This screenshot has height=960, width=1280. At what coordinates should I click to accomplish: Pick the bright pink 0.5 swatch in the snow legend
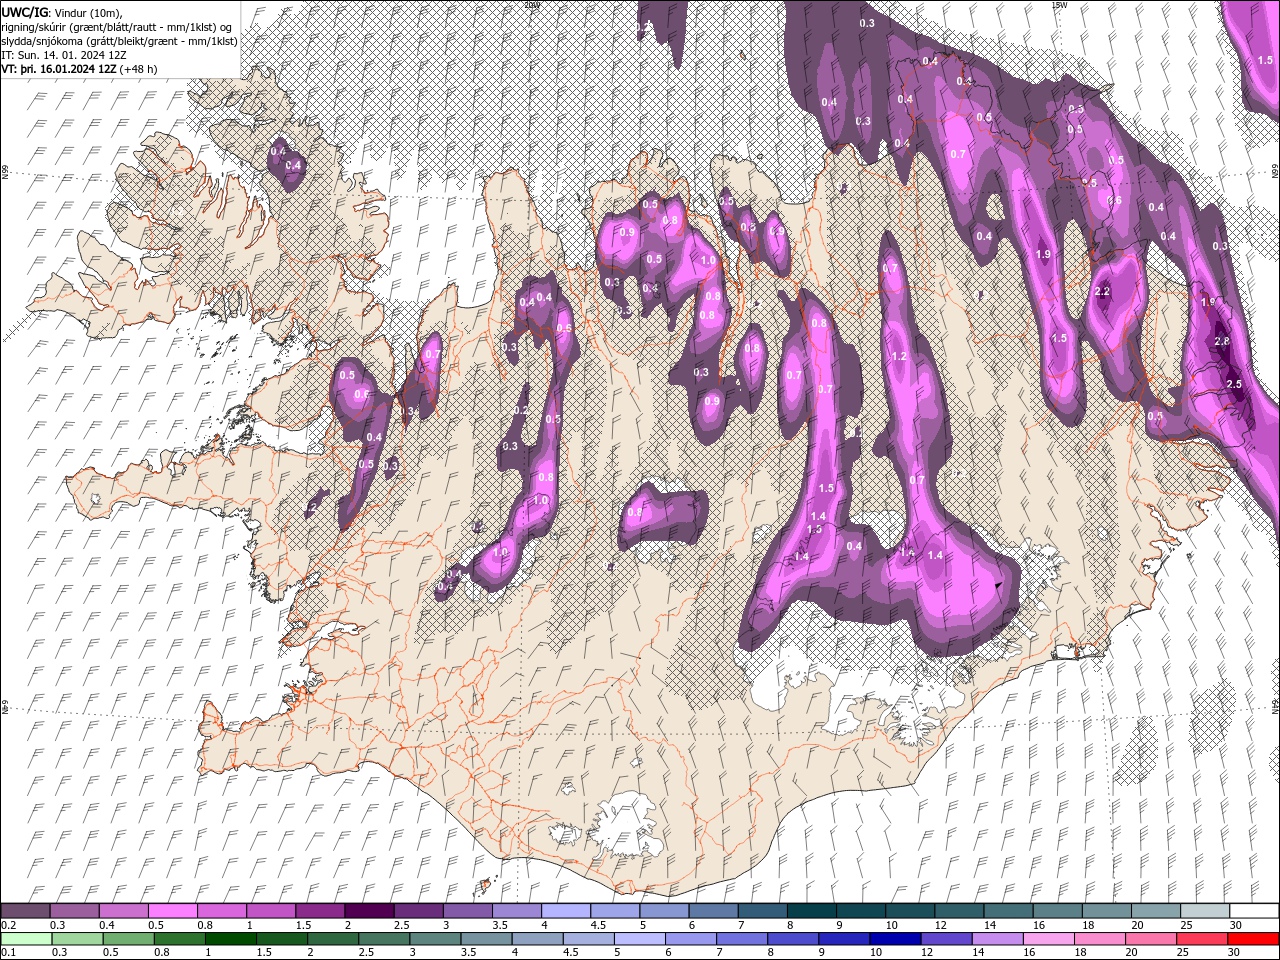coord(172,911)
